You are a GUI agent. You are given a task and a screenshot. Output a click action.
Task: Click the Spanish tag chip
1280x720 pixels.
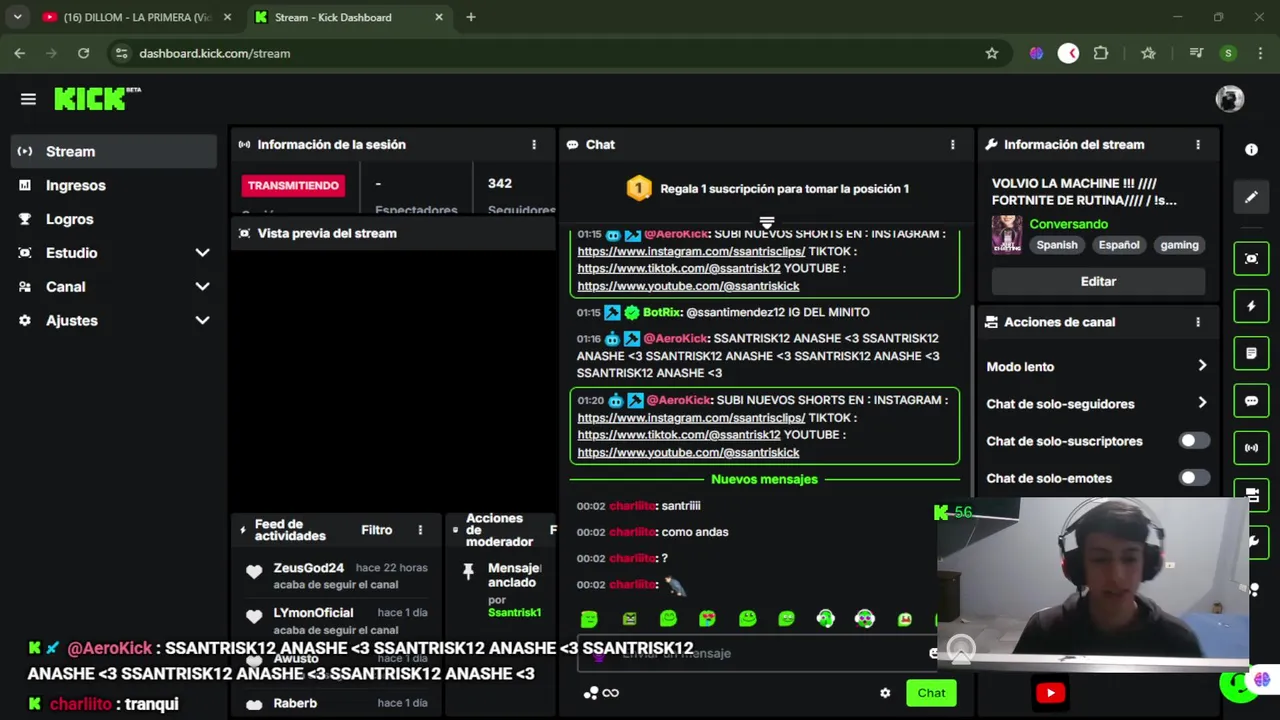pos(1057,245)
